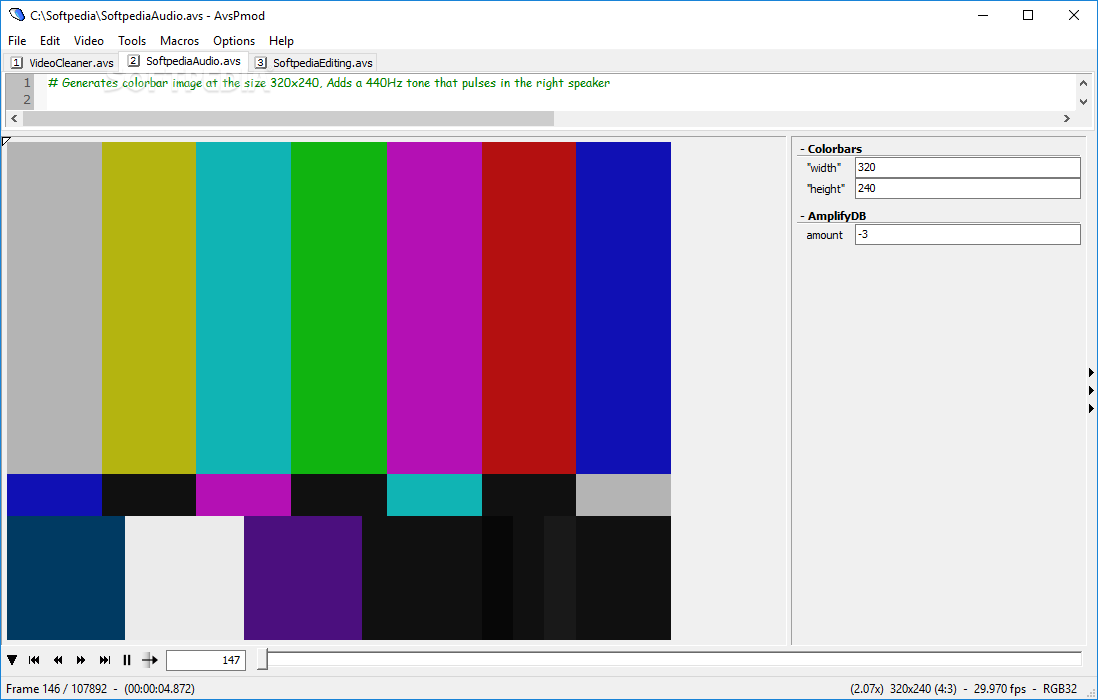Step back one frame button
Image resolution: width=1098 pixels, height=700 pixels.
tap(58, 659)
